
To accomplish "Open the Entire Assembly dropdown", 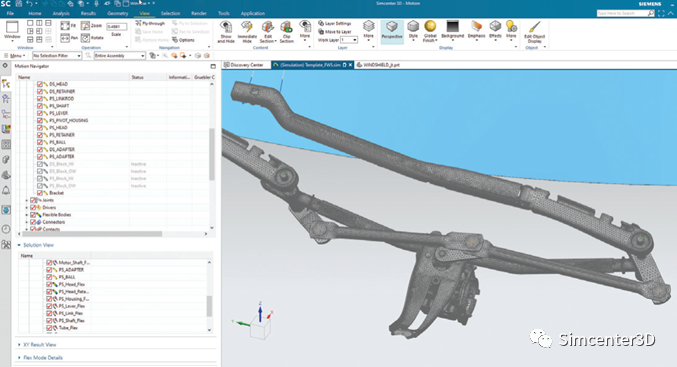I will point(120,56).
